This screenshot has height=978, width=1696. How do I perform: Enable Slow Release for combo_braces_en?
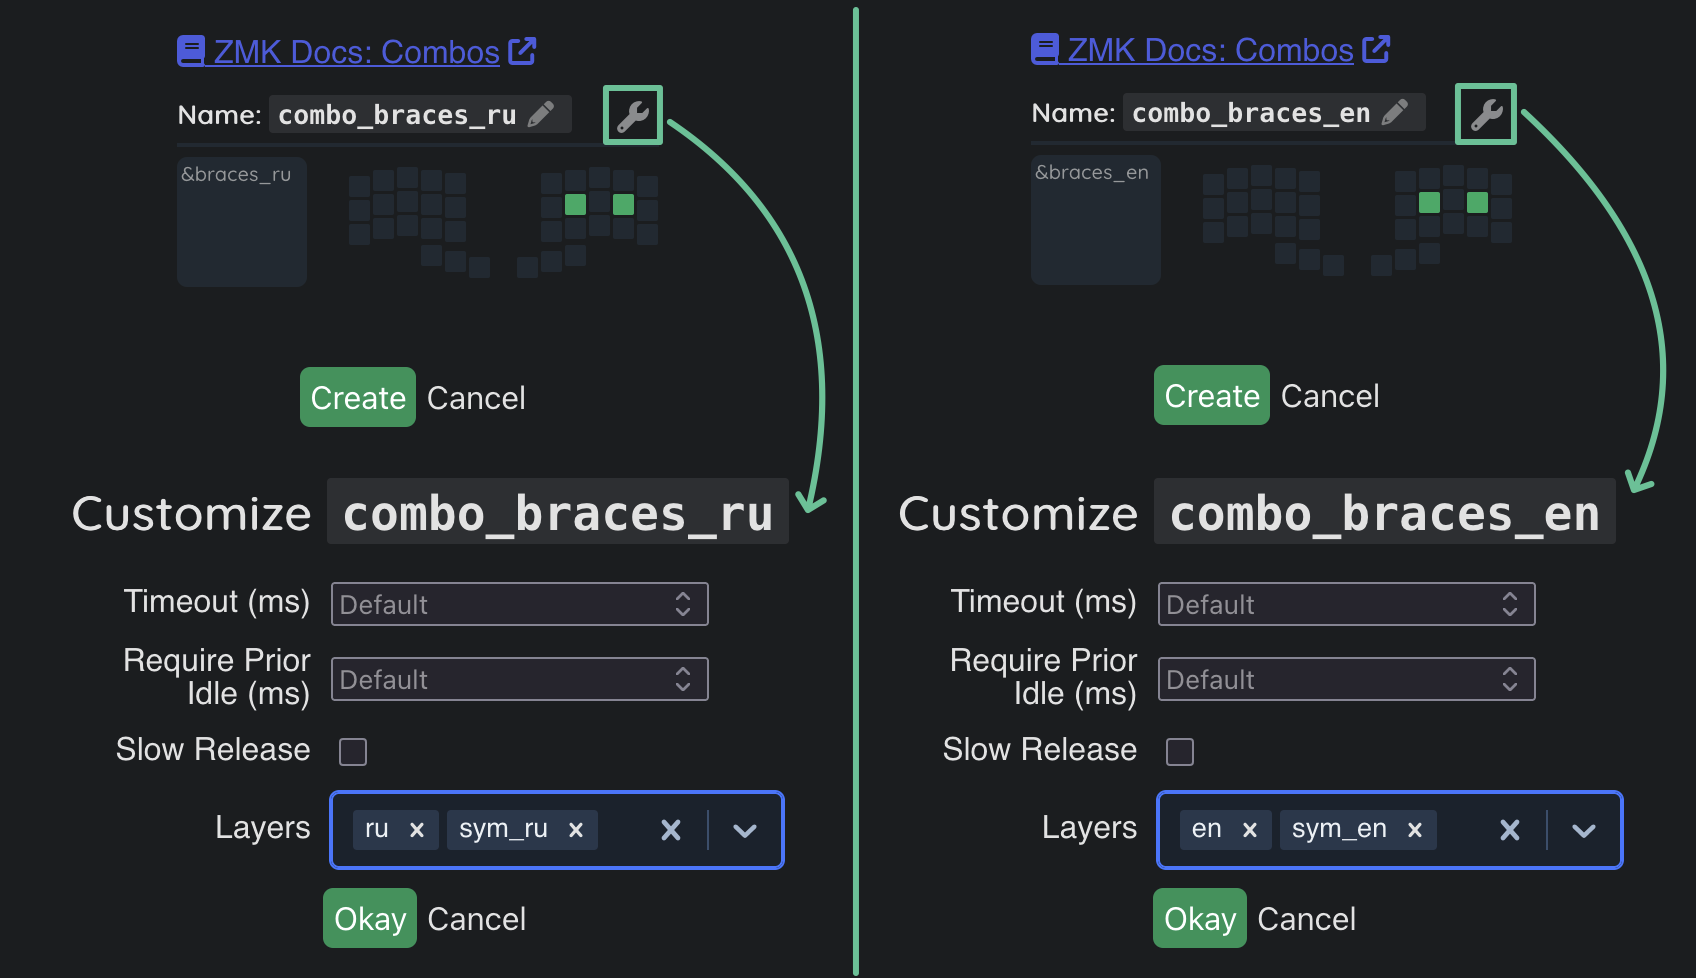[1180, 752]
